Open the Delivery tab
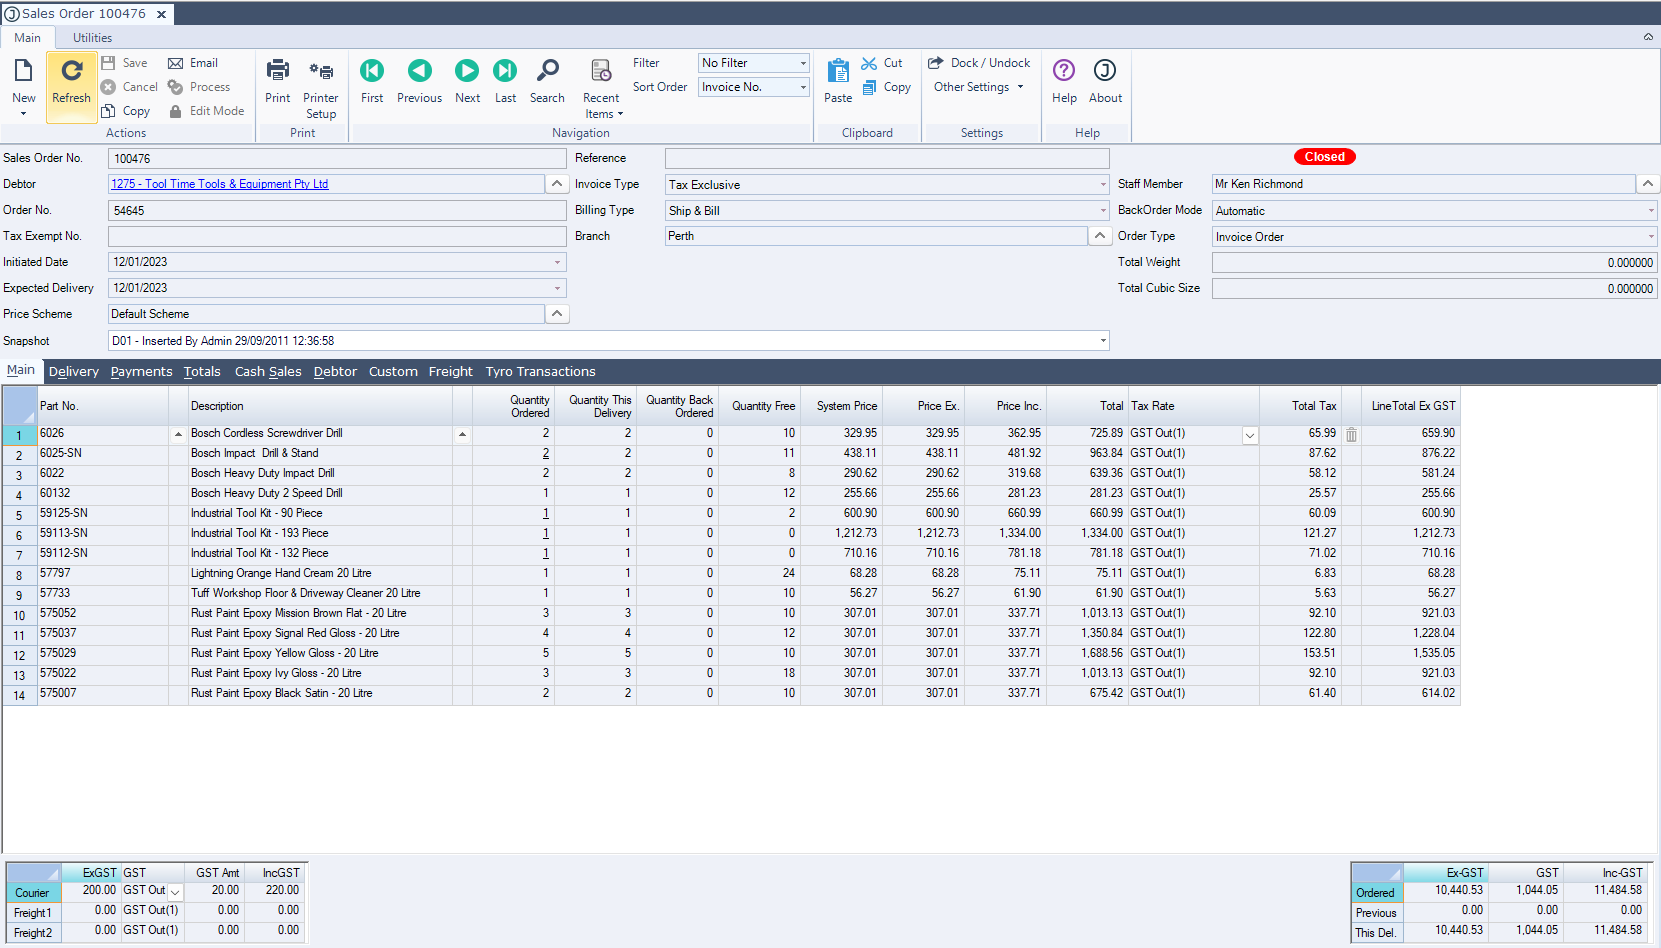Screen dimensions: 1661x948 tap(74, 372)
